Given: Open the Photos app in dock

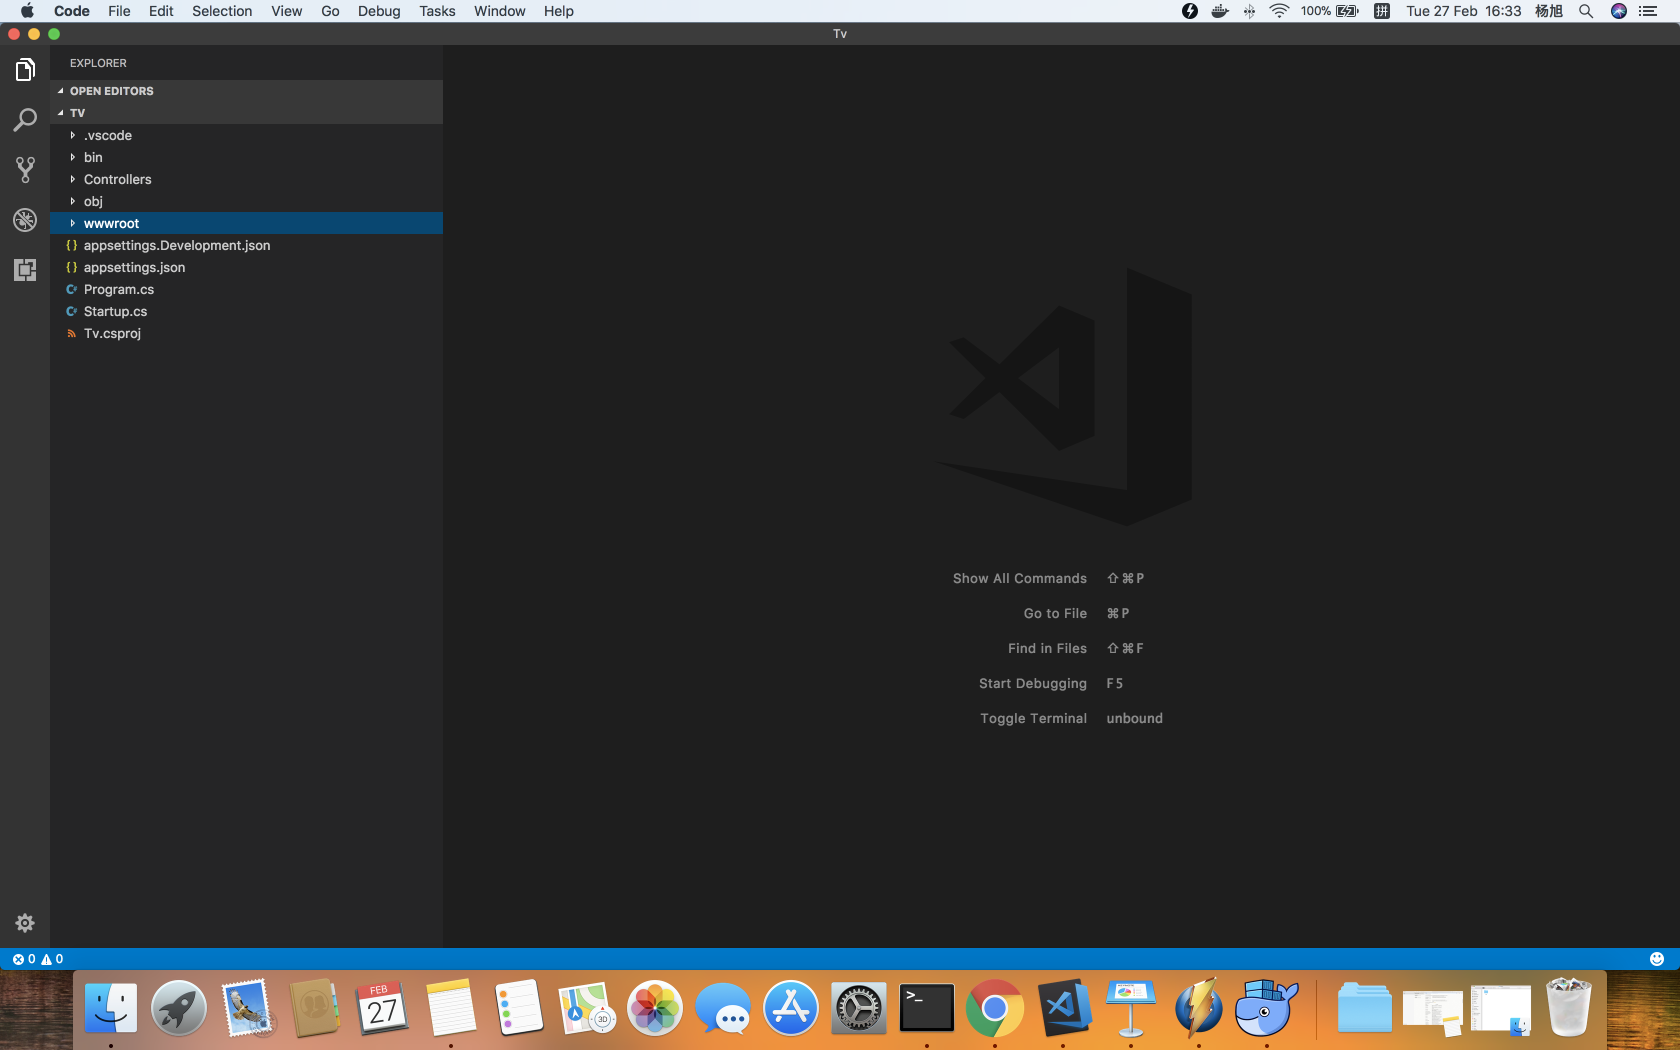Looking at the screenshot, I should click(x=655, y=1008).
